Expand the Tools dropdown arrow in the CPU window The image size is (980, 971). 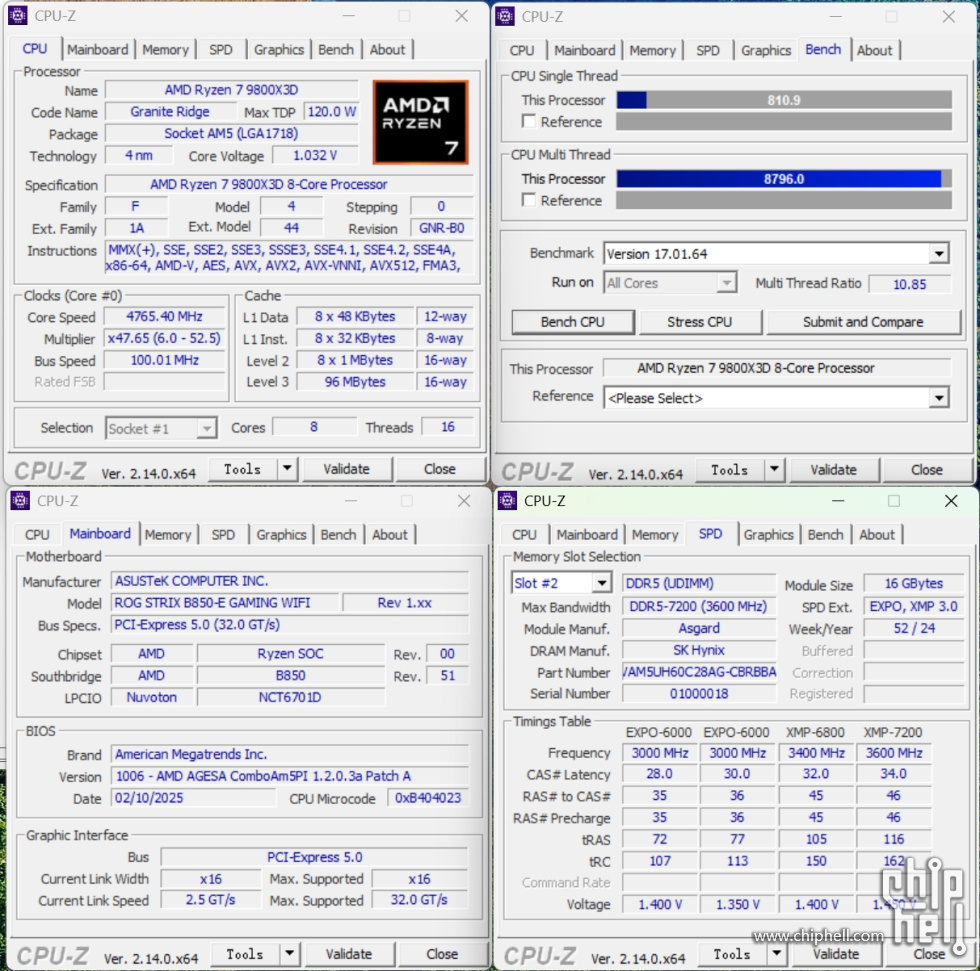287,469
